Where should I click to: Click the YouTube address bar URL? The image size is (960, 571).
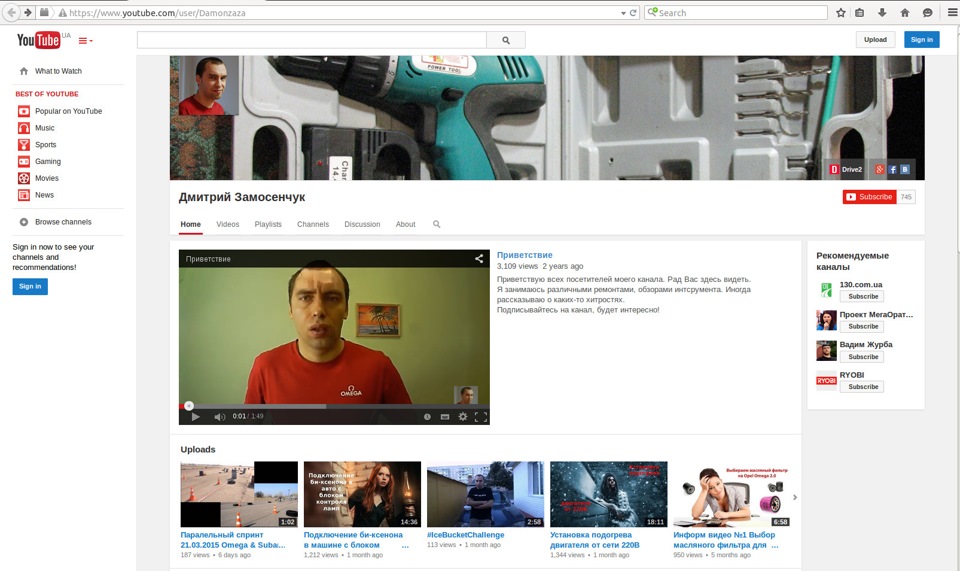[x=157, y=13]
